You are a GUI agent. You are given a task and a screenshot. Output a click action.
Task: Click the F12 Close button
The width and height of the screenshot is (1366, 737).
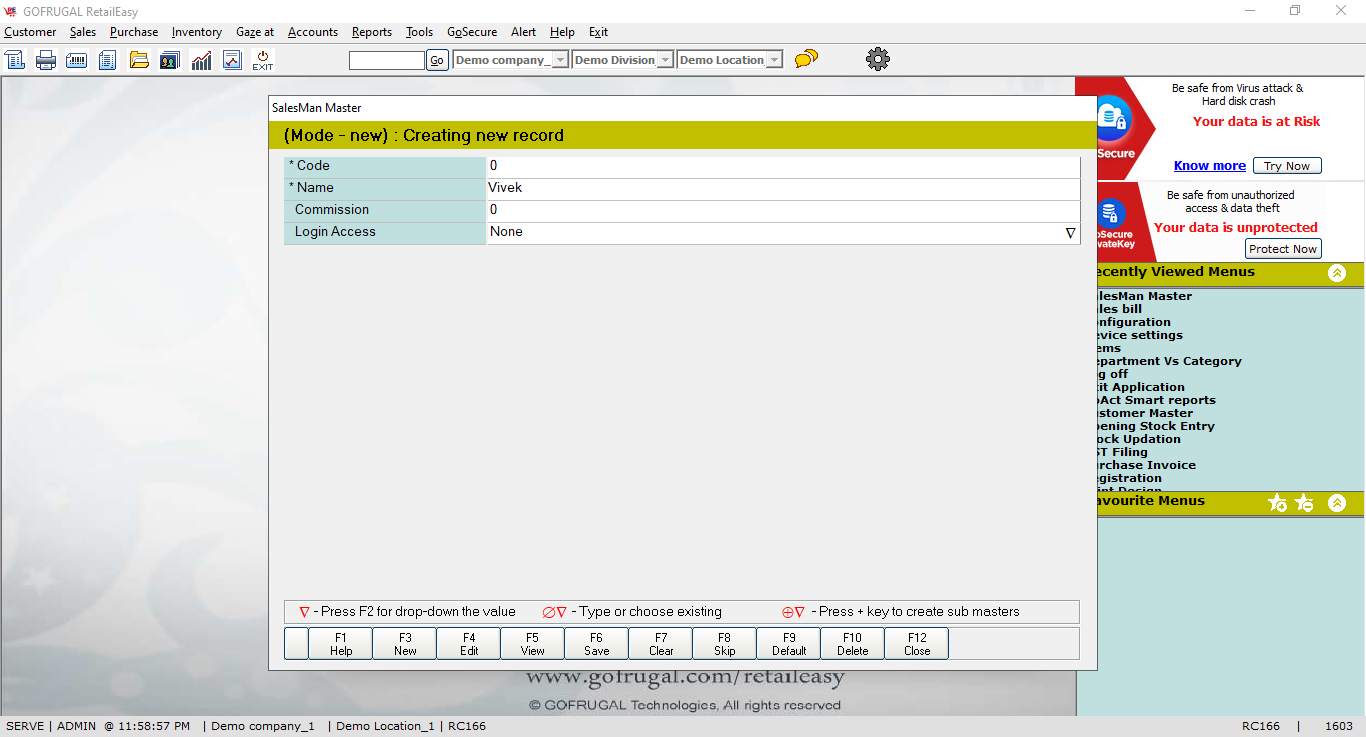(917, 644)
